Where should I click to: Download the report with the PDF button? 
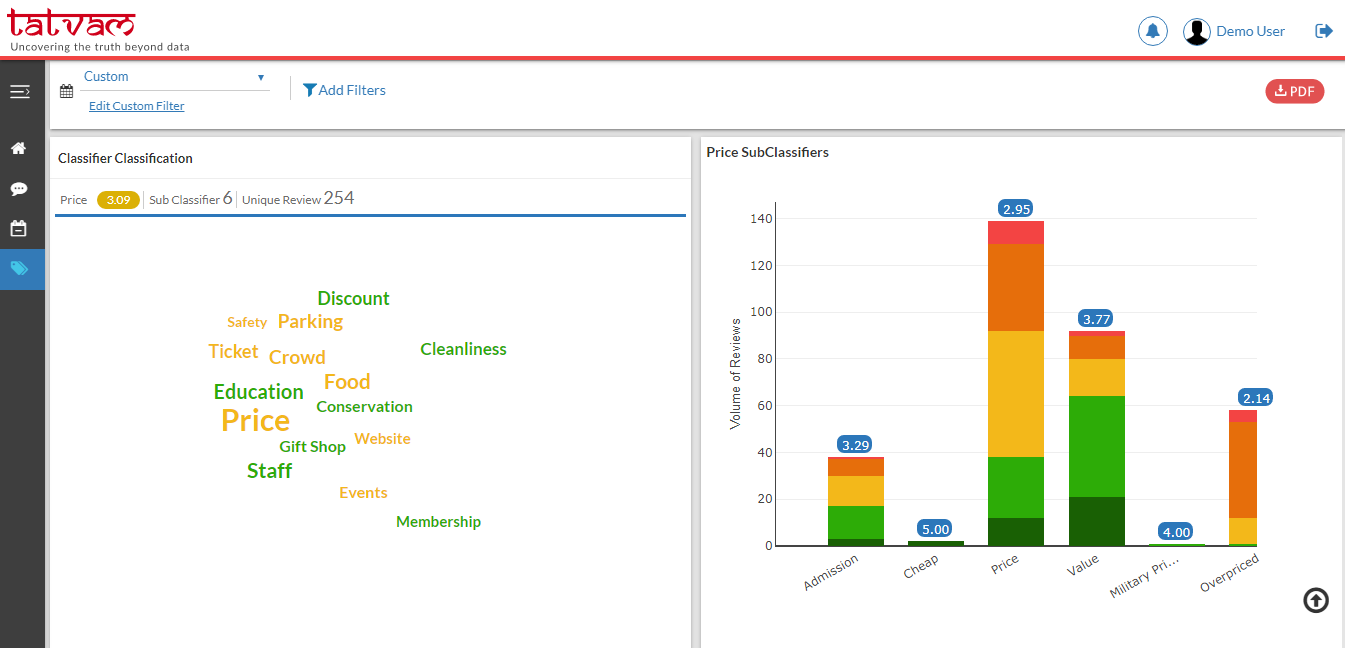tap(1295, 91)
